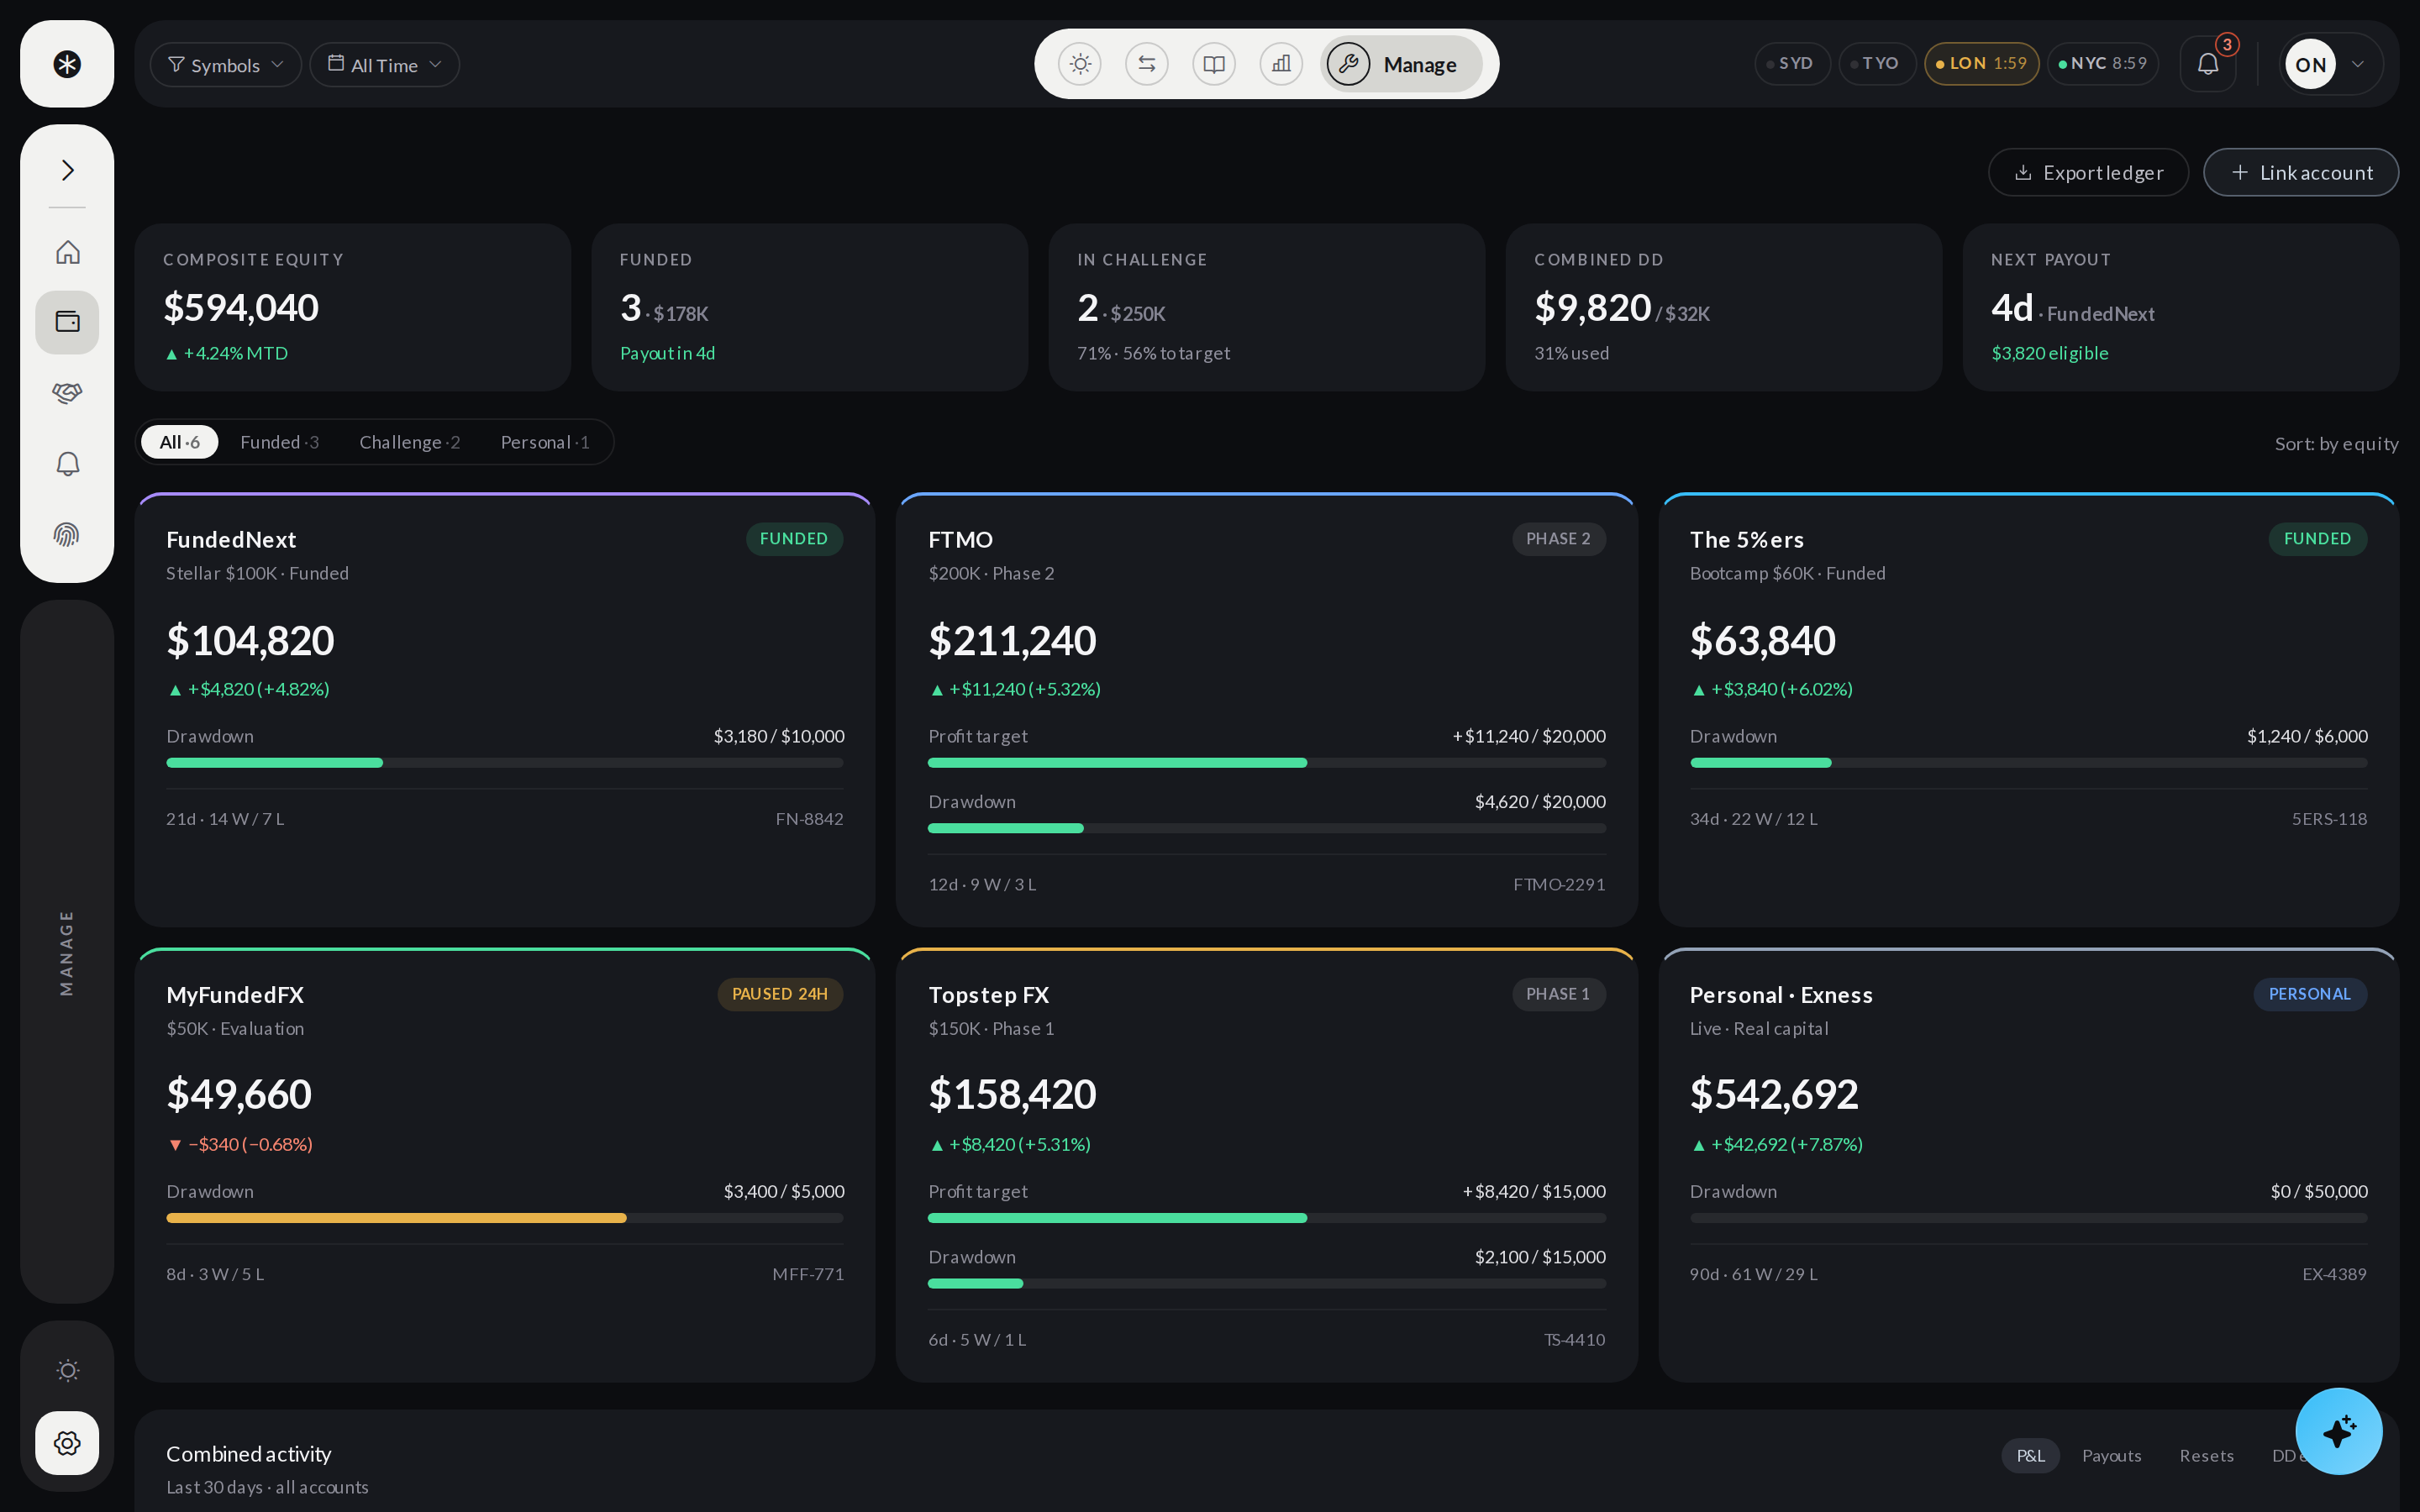Open the AI sparkle assistant button

2338,1431
